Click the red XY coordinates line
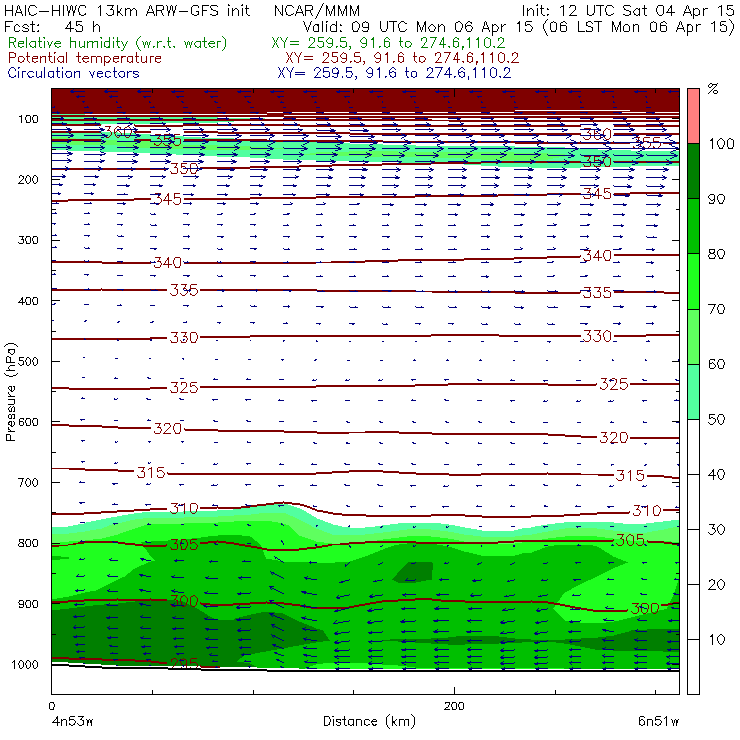This screenshot has width=740, height=740. [402, 58]
